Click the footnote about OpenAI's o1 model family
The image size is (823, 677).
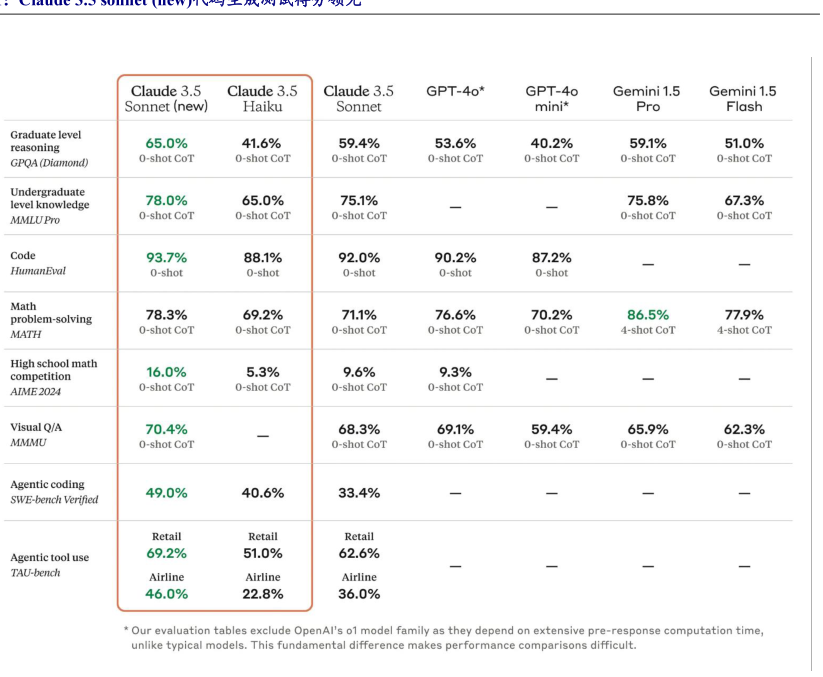pyautogui.click(x=443, y=637)
